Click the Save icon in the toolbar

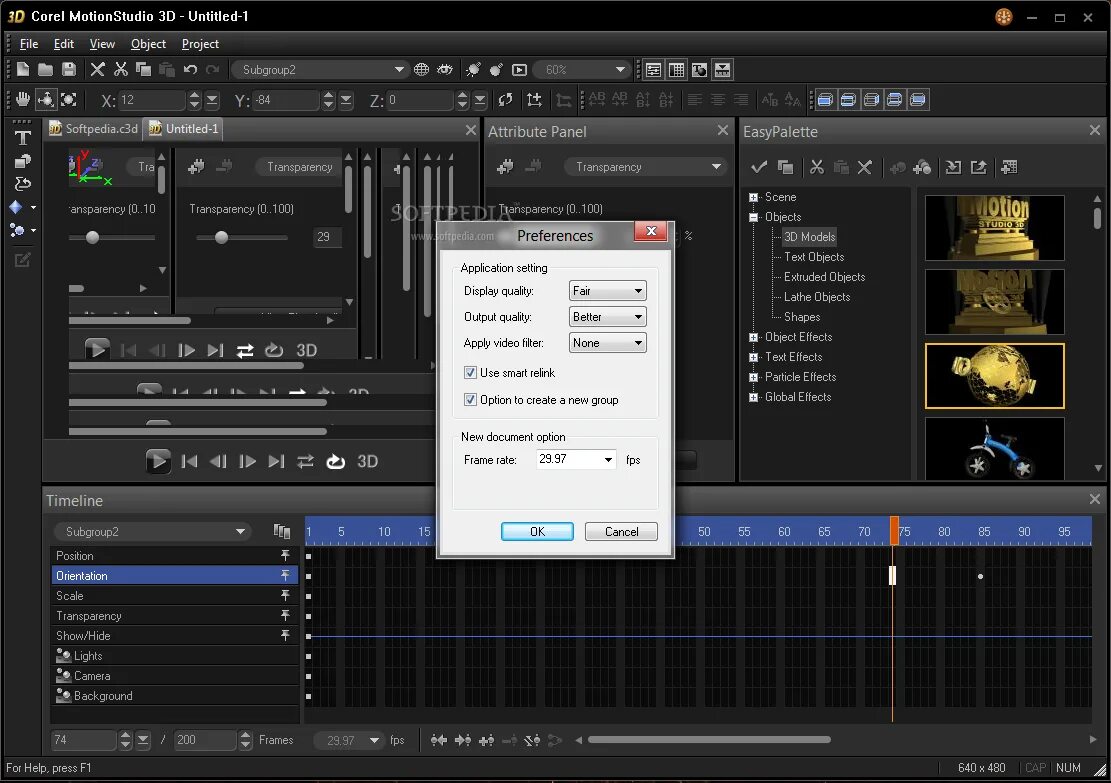(x=68, y=69)
